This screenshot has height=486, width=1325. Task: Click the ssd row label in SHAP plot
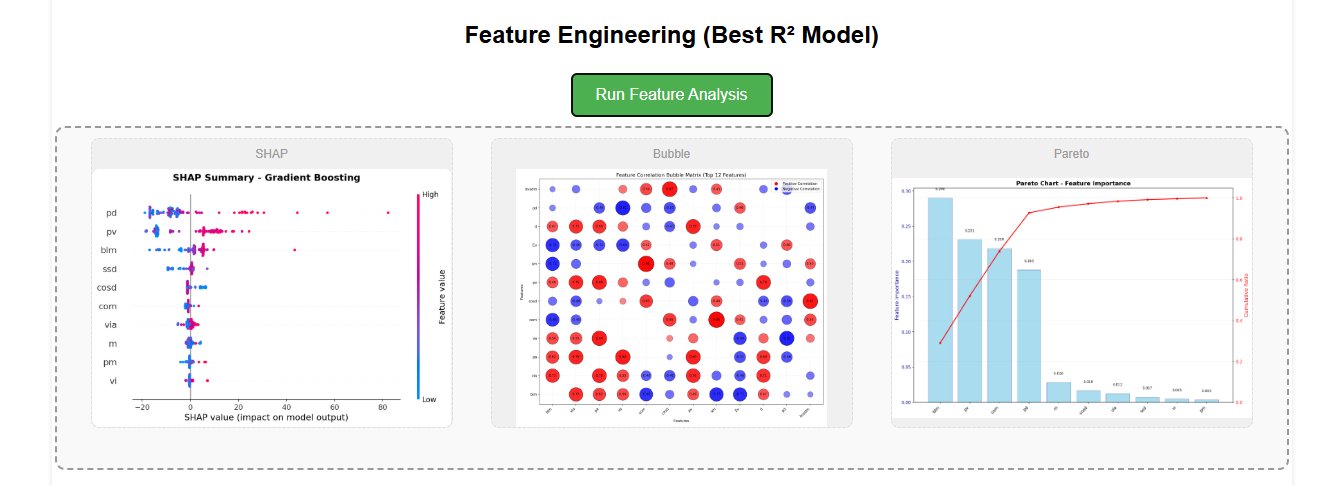[110, 269]
